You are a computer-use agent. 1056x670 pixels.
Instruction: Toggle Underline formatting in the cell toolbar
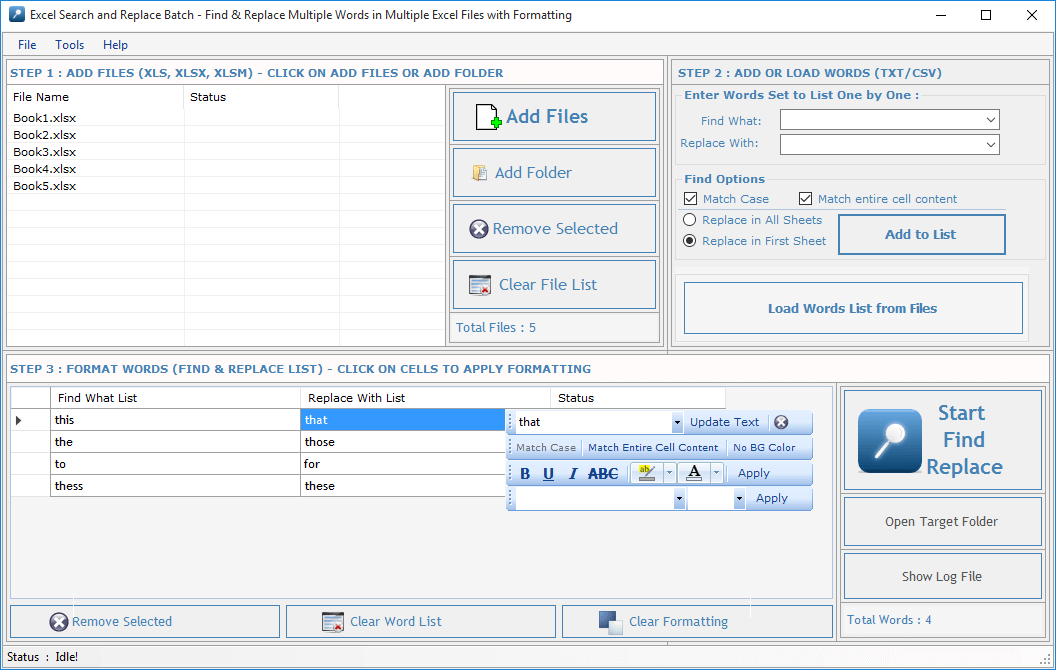point(548,473)
